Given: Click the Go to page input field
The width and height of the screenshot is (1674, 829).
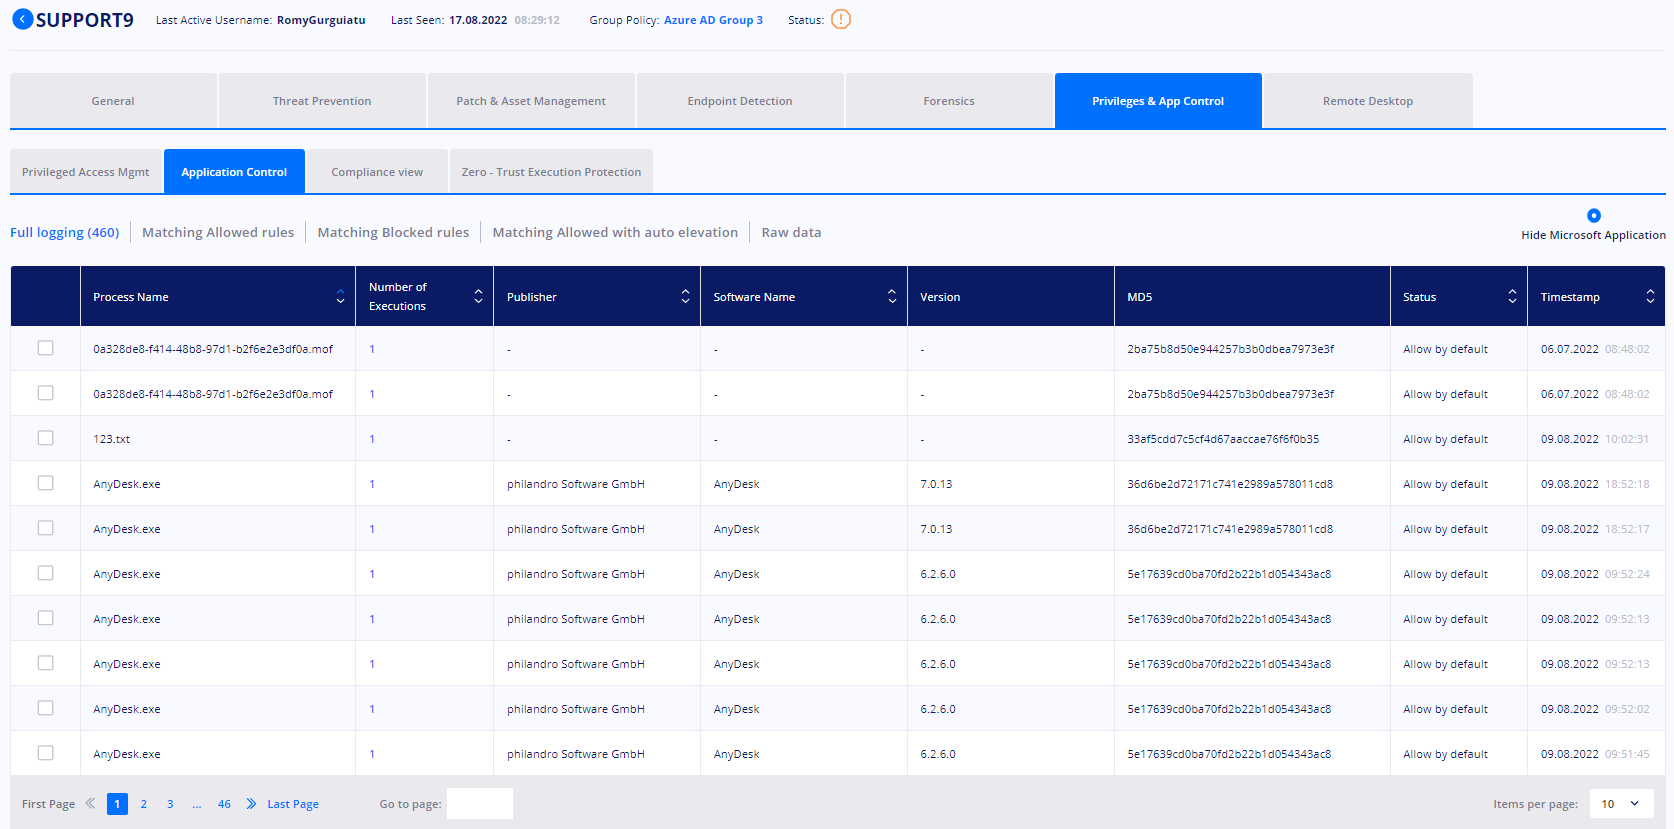Looking at the screenshot, I should pos(480,804).
